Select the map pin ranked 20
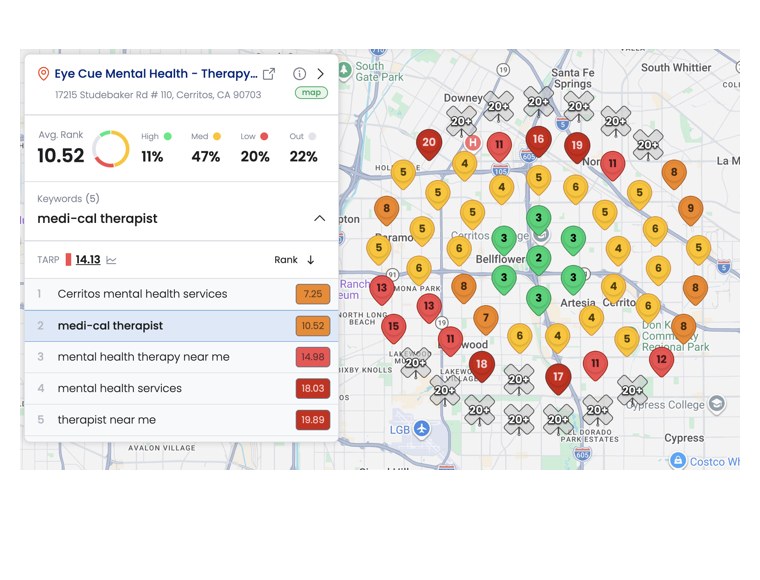760x580 pixels. (x=429, y=143)
